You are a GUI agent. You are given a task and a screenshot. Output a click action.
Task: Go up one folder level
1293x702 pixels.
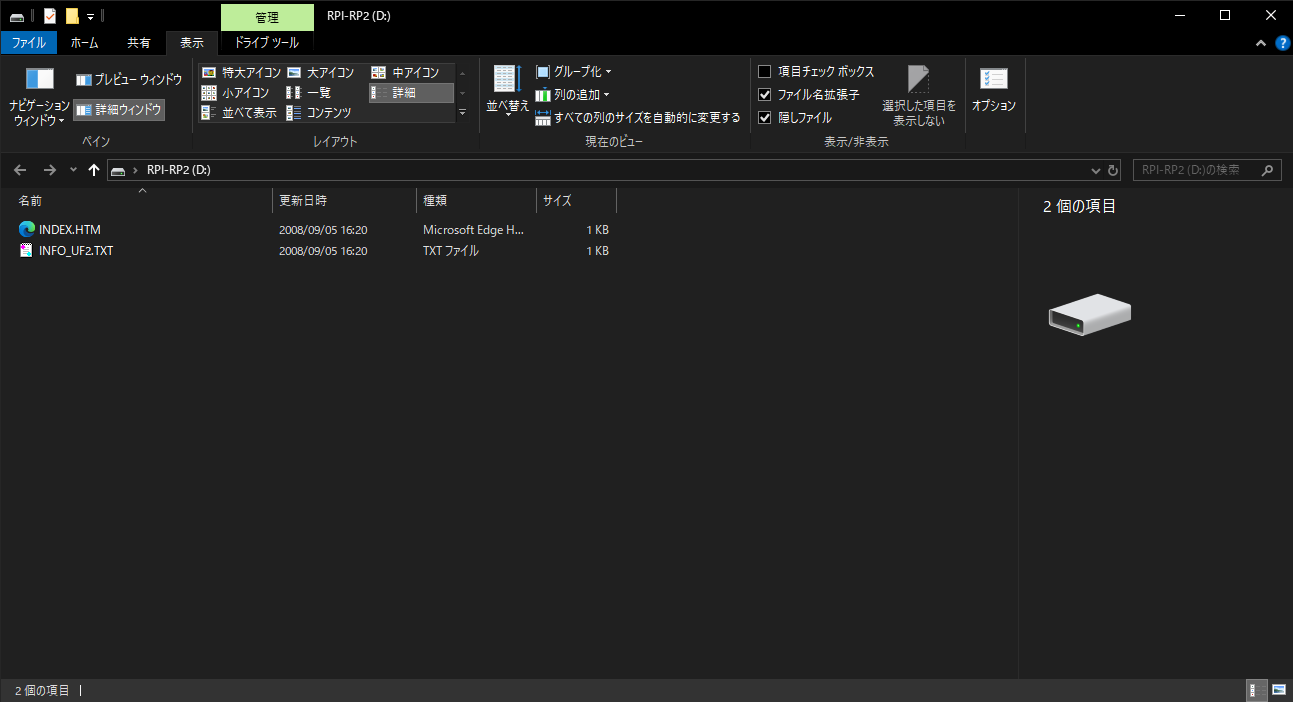point(94,170)
